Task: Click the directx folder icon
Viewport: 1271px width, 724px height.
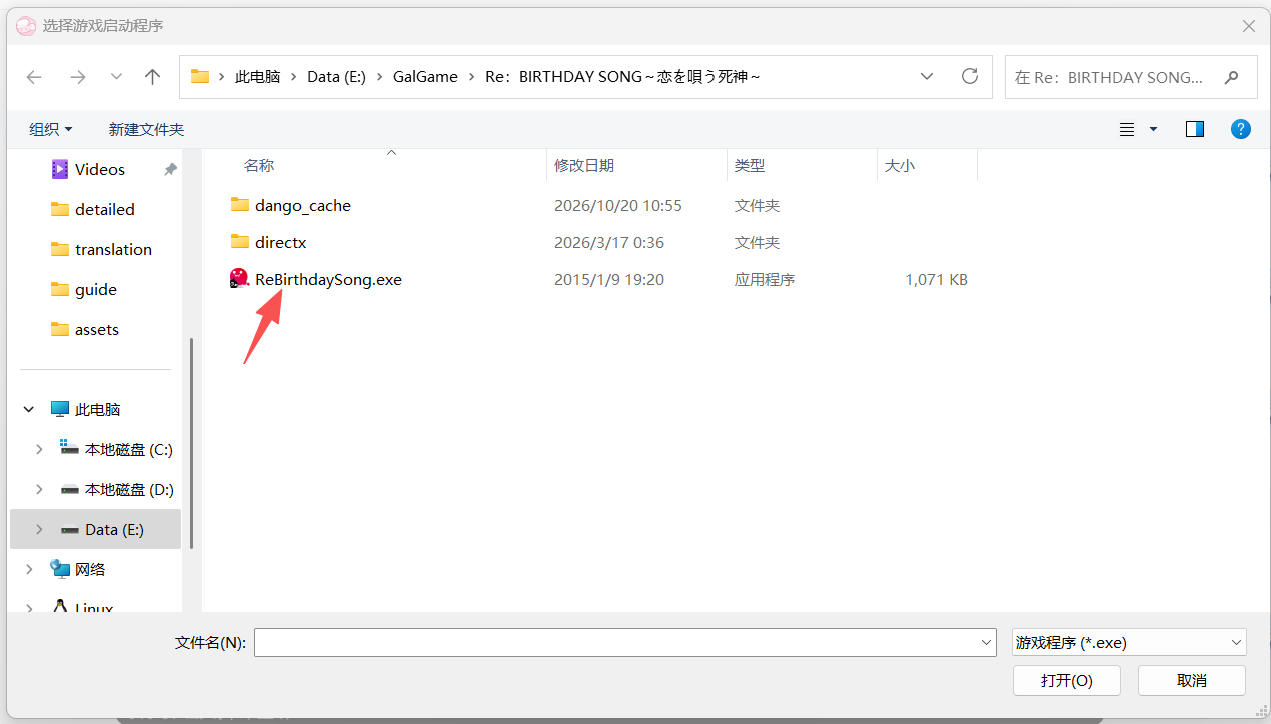Action: click(240, 241)
